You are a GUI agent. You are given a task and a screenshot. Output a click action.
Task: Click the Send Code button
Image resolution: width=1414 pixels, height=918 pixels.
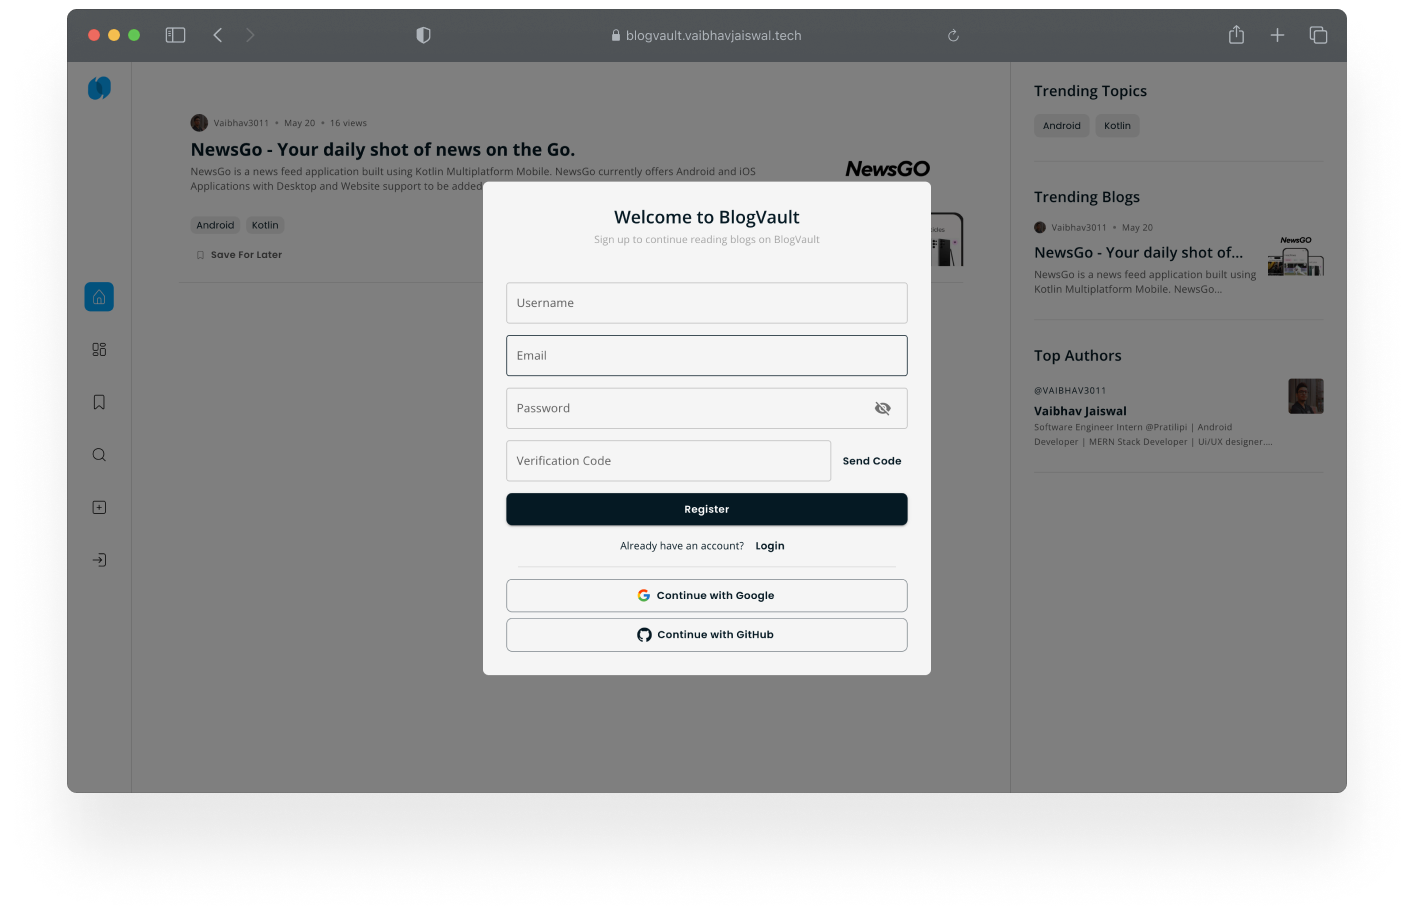872,461
